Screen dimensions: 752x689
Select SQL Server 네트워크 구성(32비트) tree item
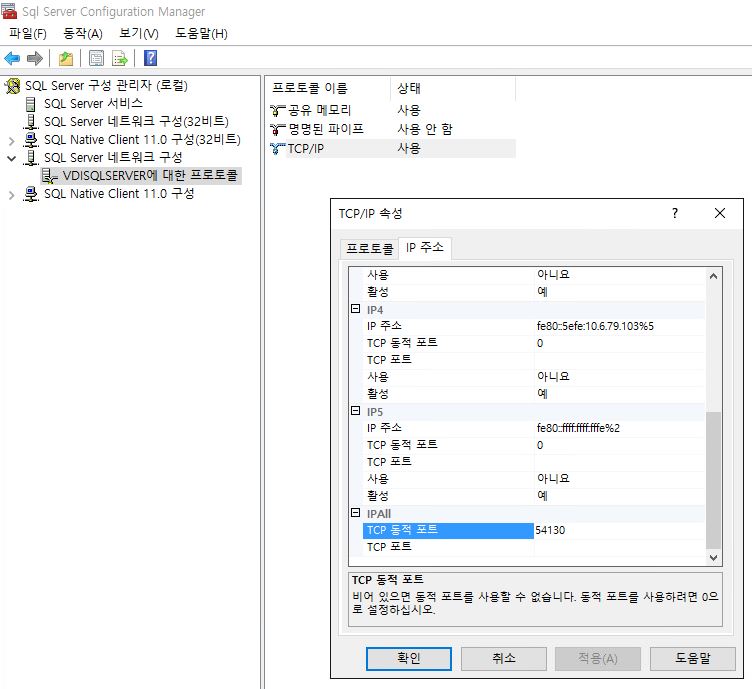pyautogui.click(x=136, y=122)
